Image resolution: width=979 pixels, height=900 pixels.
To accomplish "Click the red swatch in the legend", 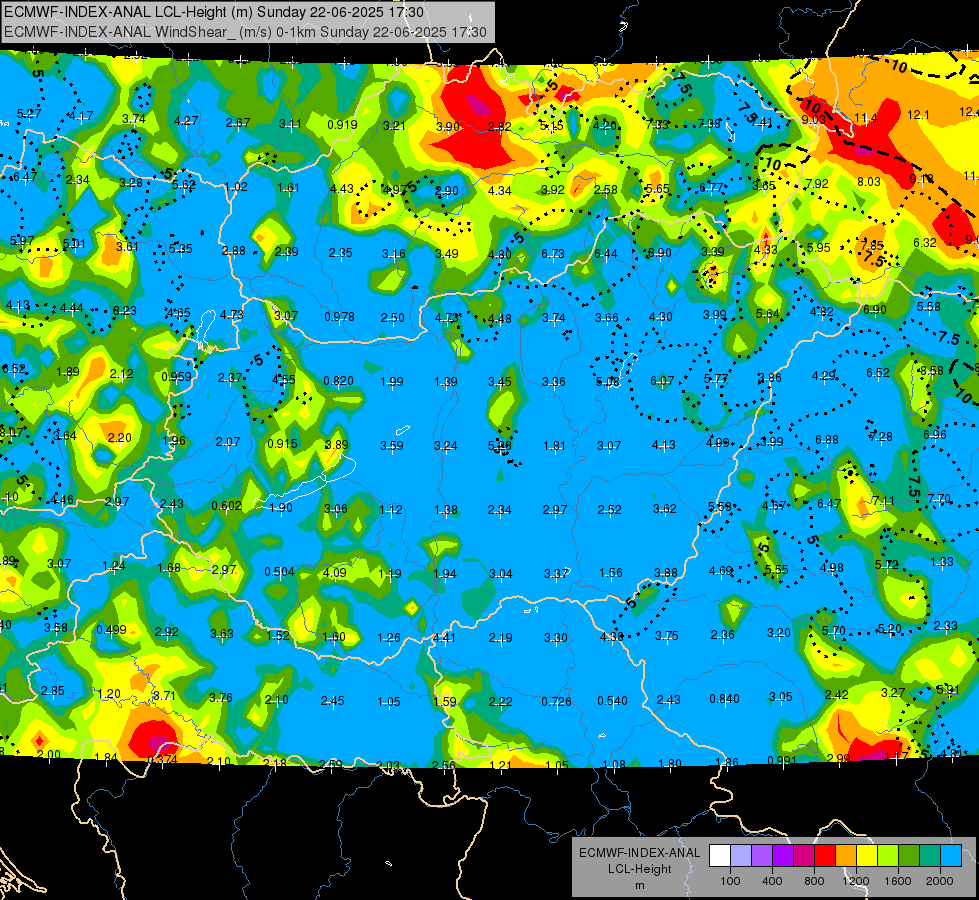I will [x=825, y=856].
